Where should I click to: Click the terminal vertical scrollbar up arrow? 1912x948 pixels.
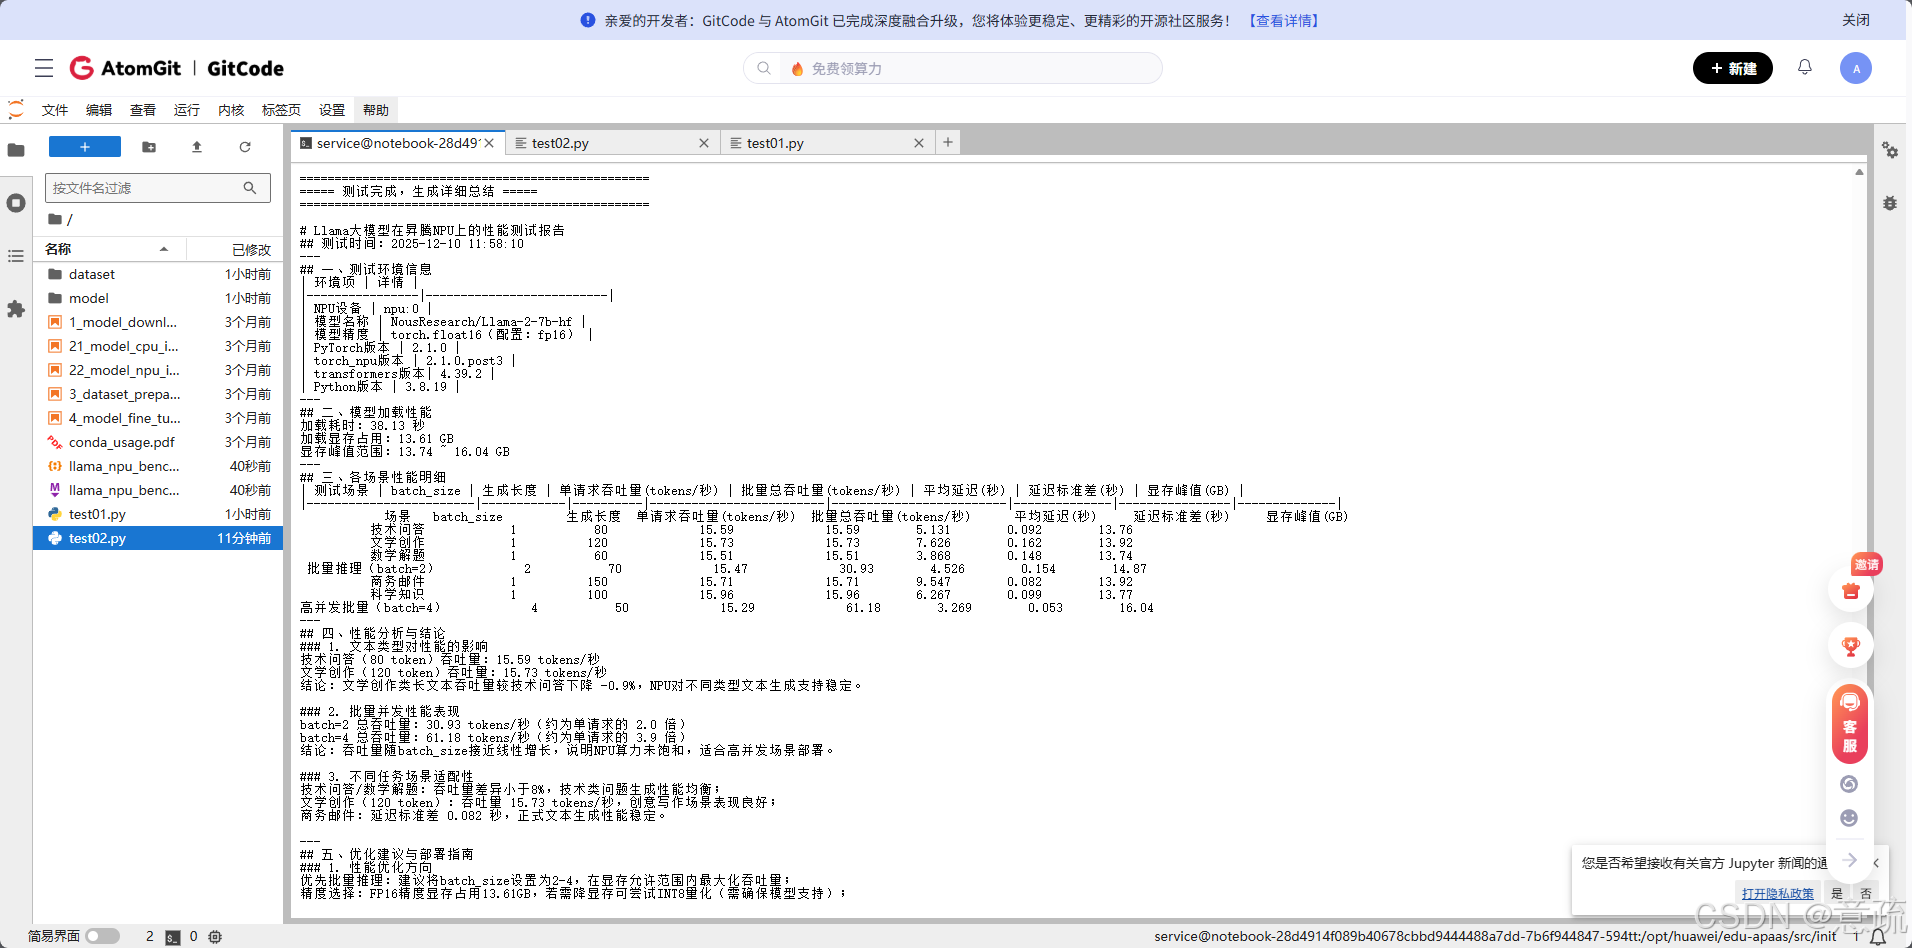(x=1859, y=172)
